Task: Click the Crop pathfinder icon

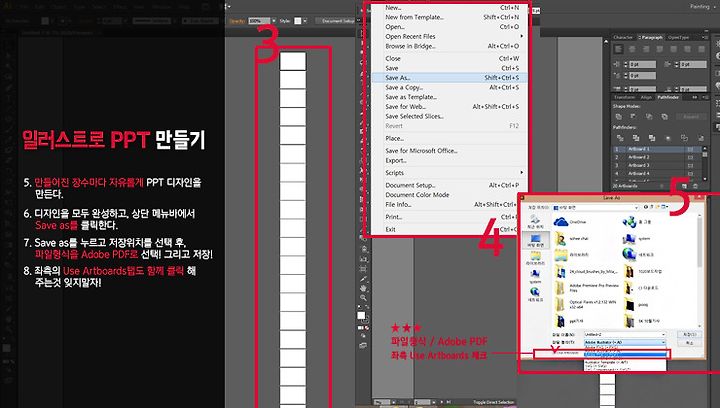Action: tap(668, 138)
